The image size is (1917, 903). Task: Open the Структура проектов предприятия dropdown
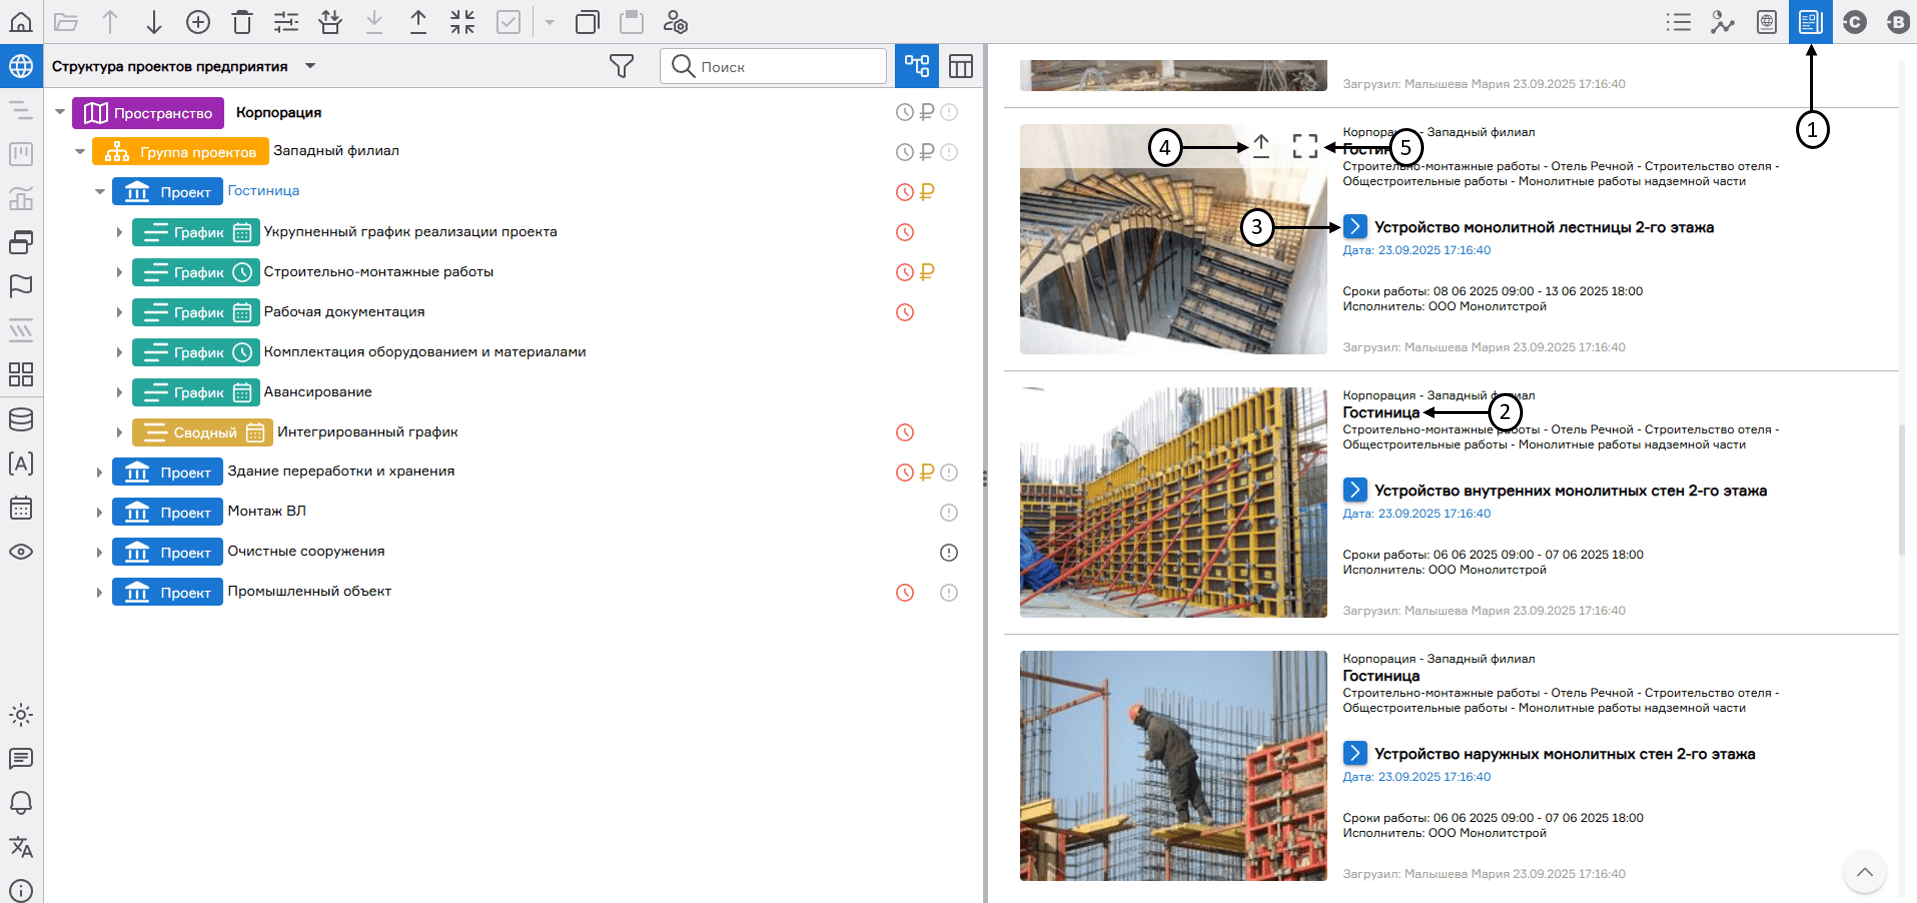310,66
